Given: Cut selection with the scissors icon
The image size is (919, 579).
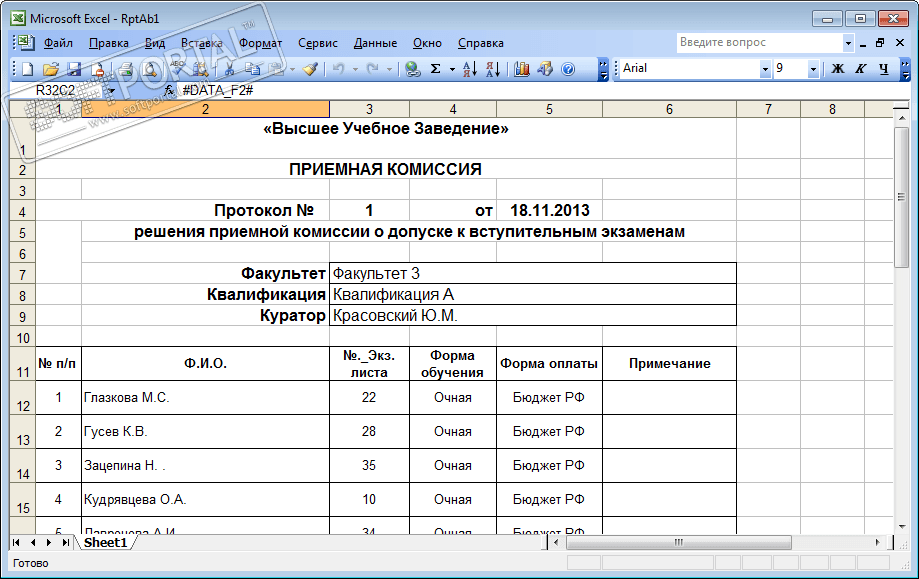Looking at the screenshot, I should (x=229, y=69).
